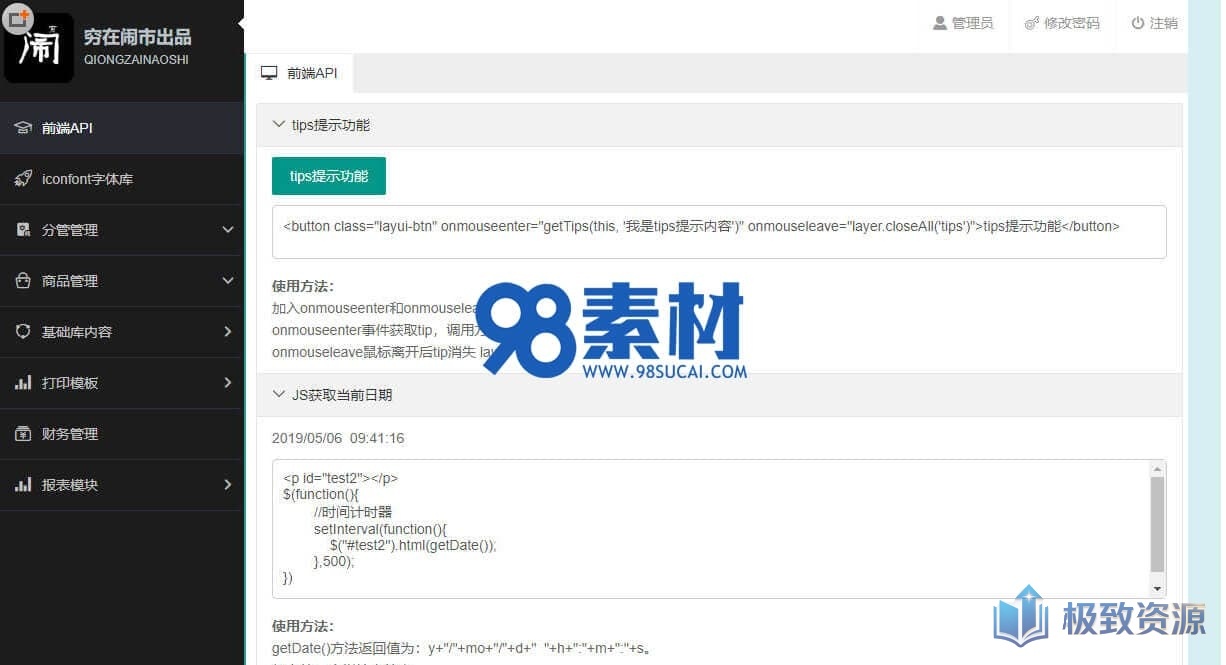
Task: Collapse the JS获取当前日期 section chevron
Action: pos(279,395)
